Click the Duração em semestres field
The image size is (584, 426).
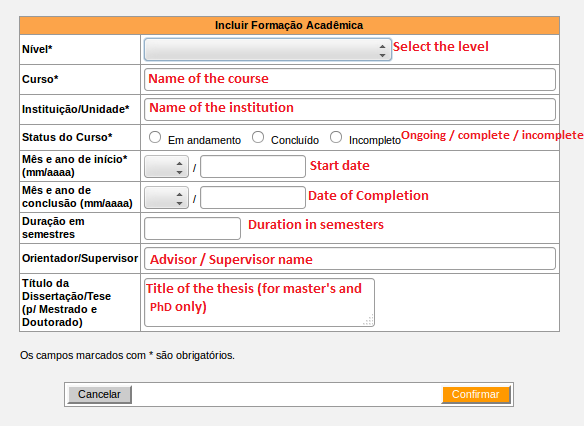(193, 228)
